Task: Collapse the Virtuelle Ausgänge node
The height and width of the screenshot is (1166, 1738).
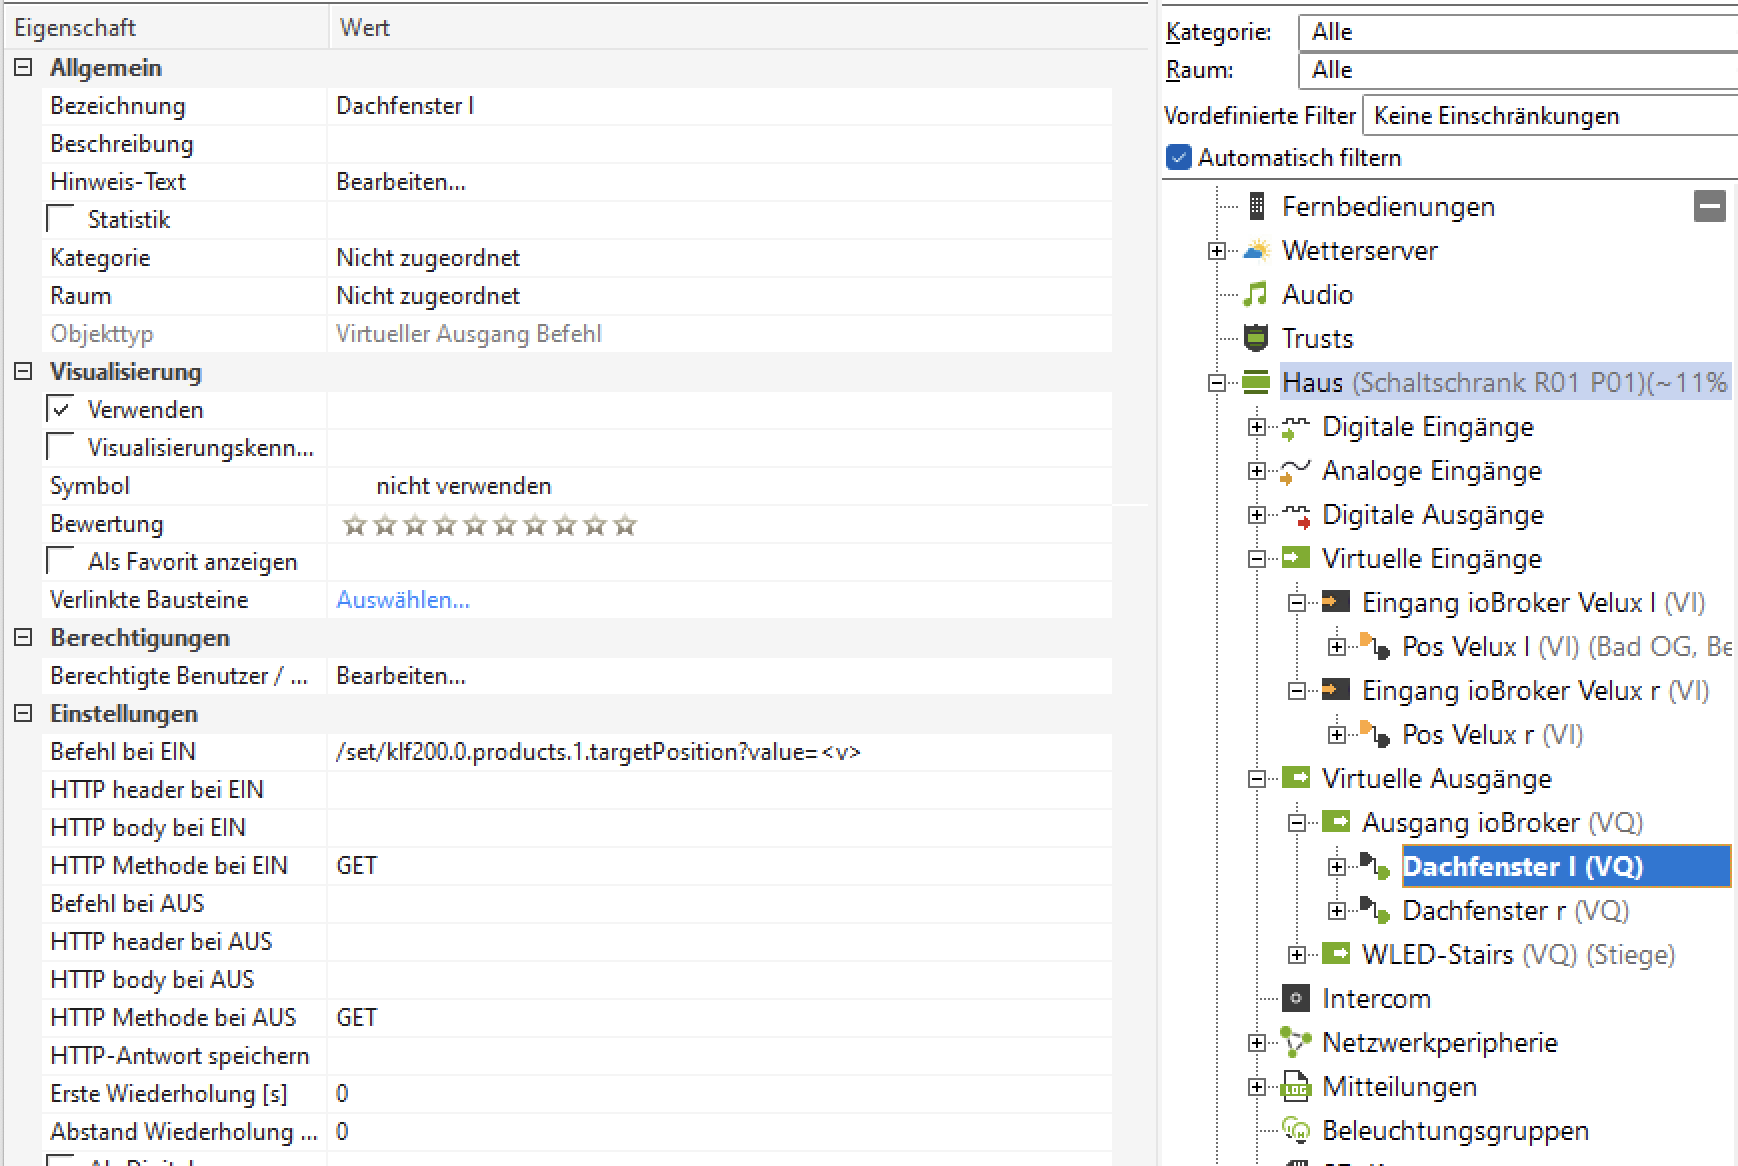Action: (x=1257, y=780)
